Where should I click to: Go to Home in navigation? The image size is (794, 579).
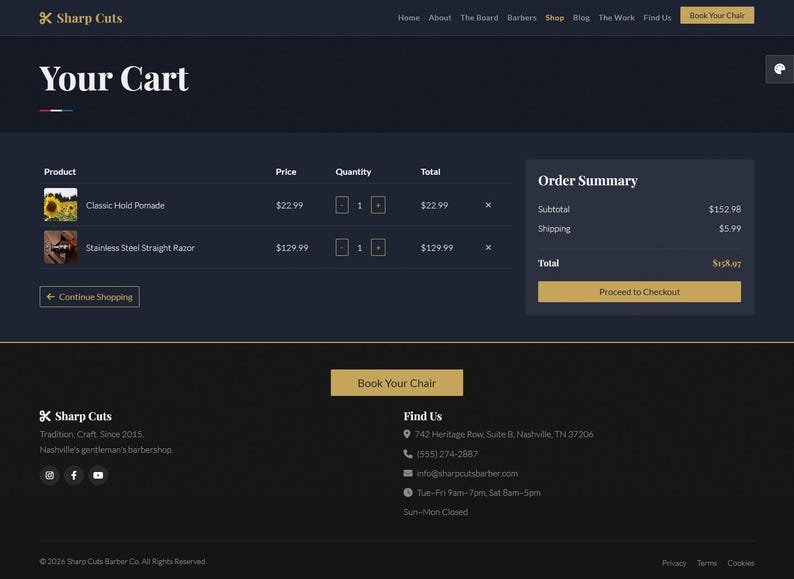click(409, 18)
